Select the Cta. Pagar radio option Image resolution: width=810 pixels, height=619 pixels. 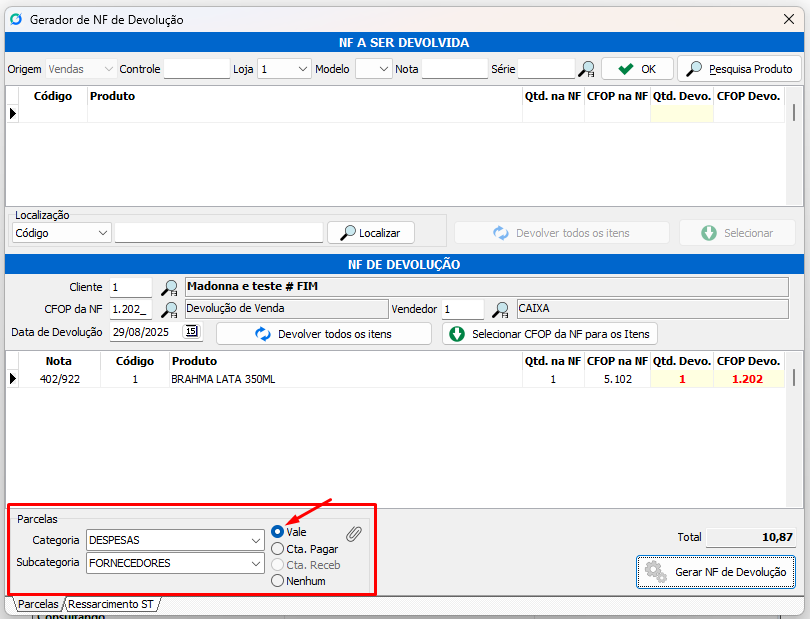click(x=278, y=548)
